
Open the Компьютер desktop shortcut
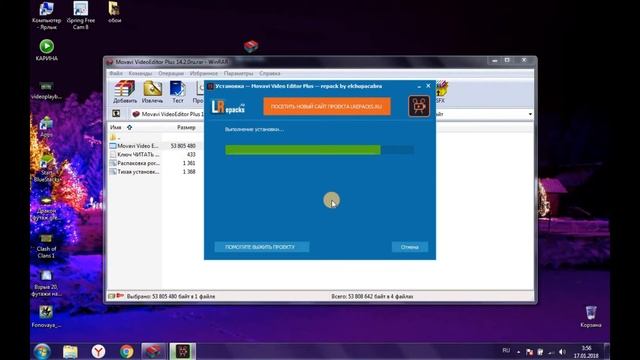[x=46, y=16]
